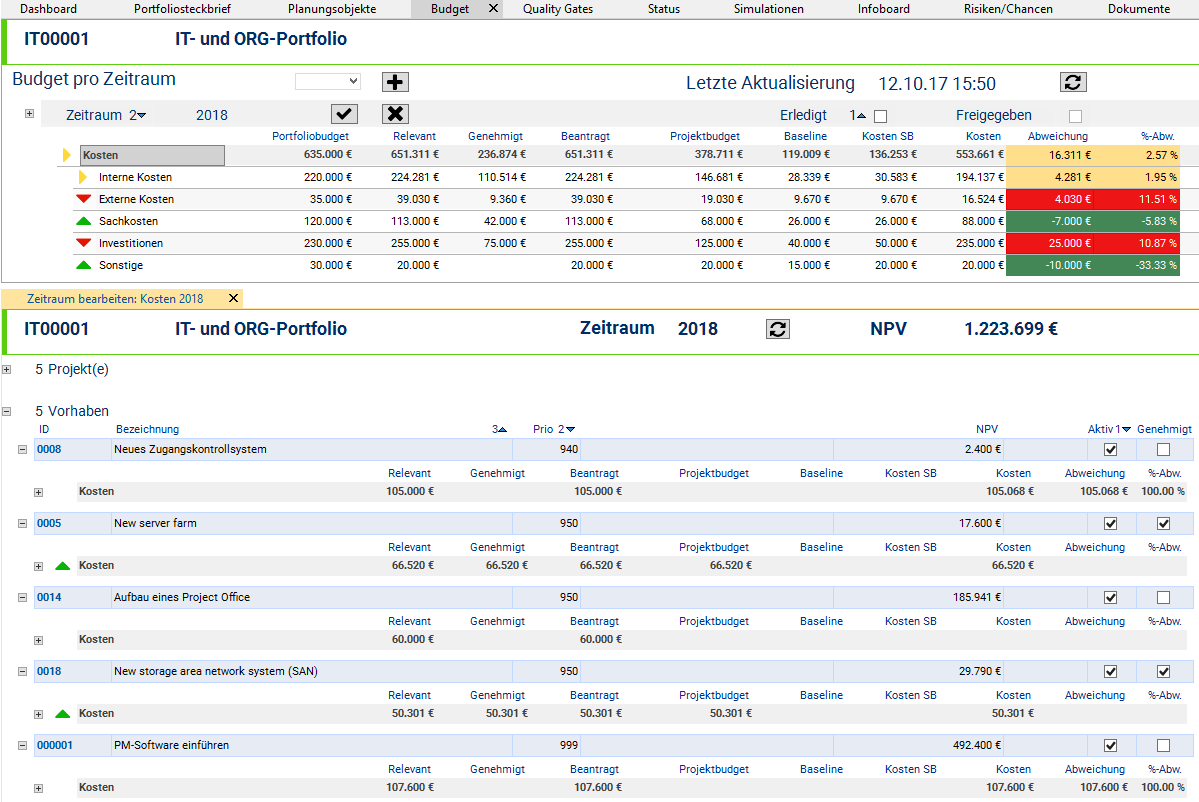Open the Budget pro Zeitraum dropdown
Viewport: 1199px width, 802px height.
click(327, 81)
